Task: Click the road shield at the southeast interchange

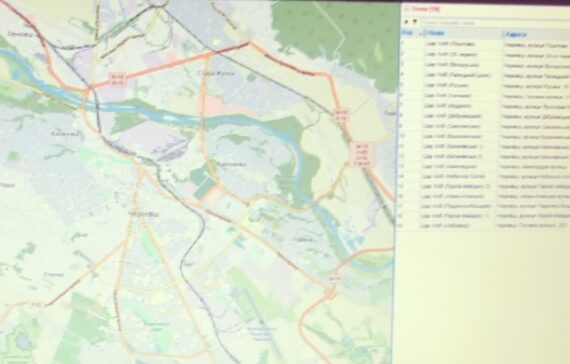Action: point(334,279)
